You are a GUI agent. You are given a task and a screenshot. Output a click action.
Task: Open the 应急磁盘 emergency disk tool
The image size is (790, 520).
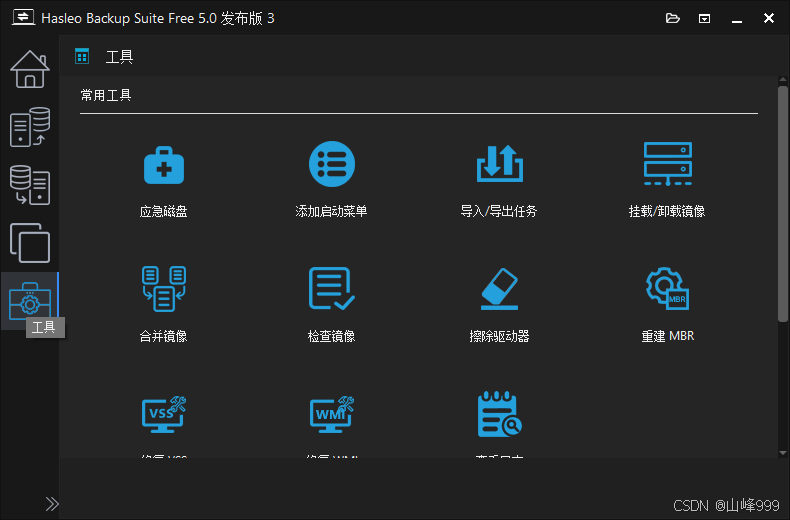coord(164,165)
